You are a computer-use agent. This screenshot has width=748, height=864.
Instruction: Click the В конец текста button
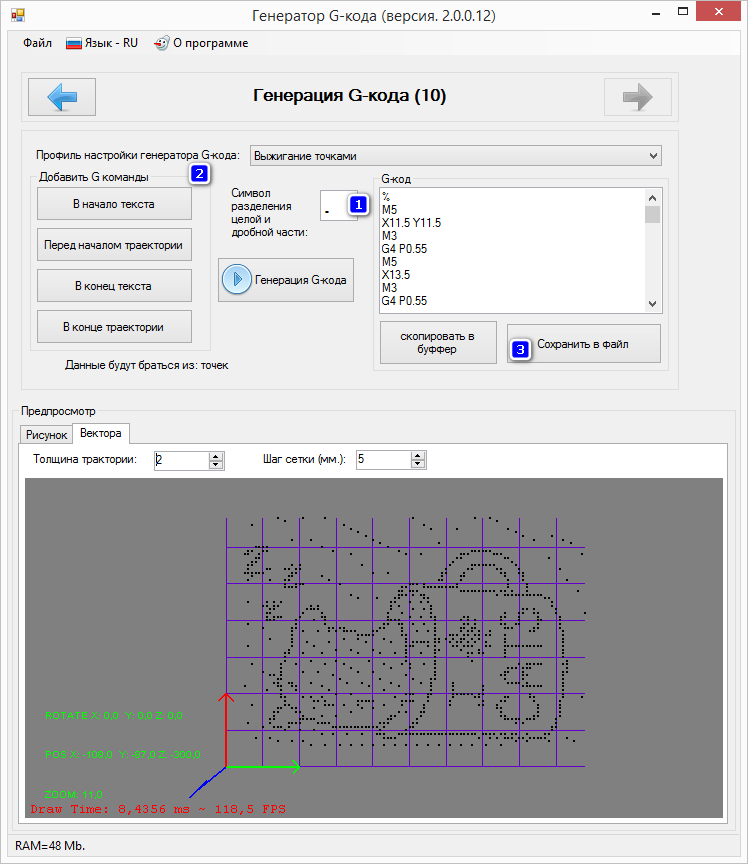(x=114, y=286)
